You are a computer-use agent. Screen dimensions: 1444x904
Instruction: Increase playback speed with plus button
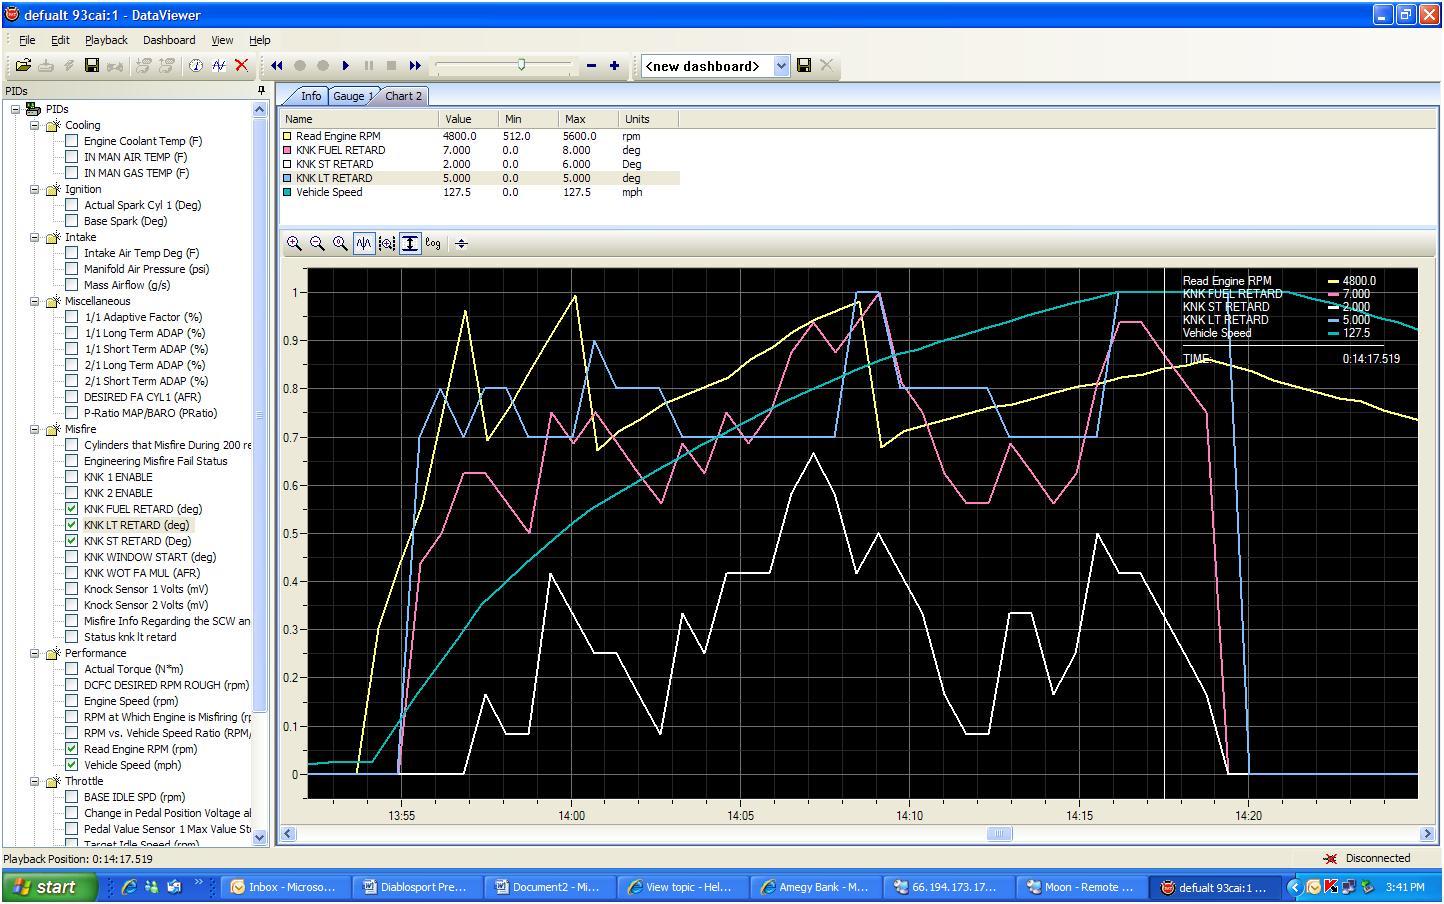point(614,66)
